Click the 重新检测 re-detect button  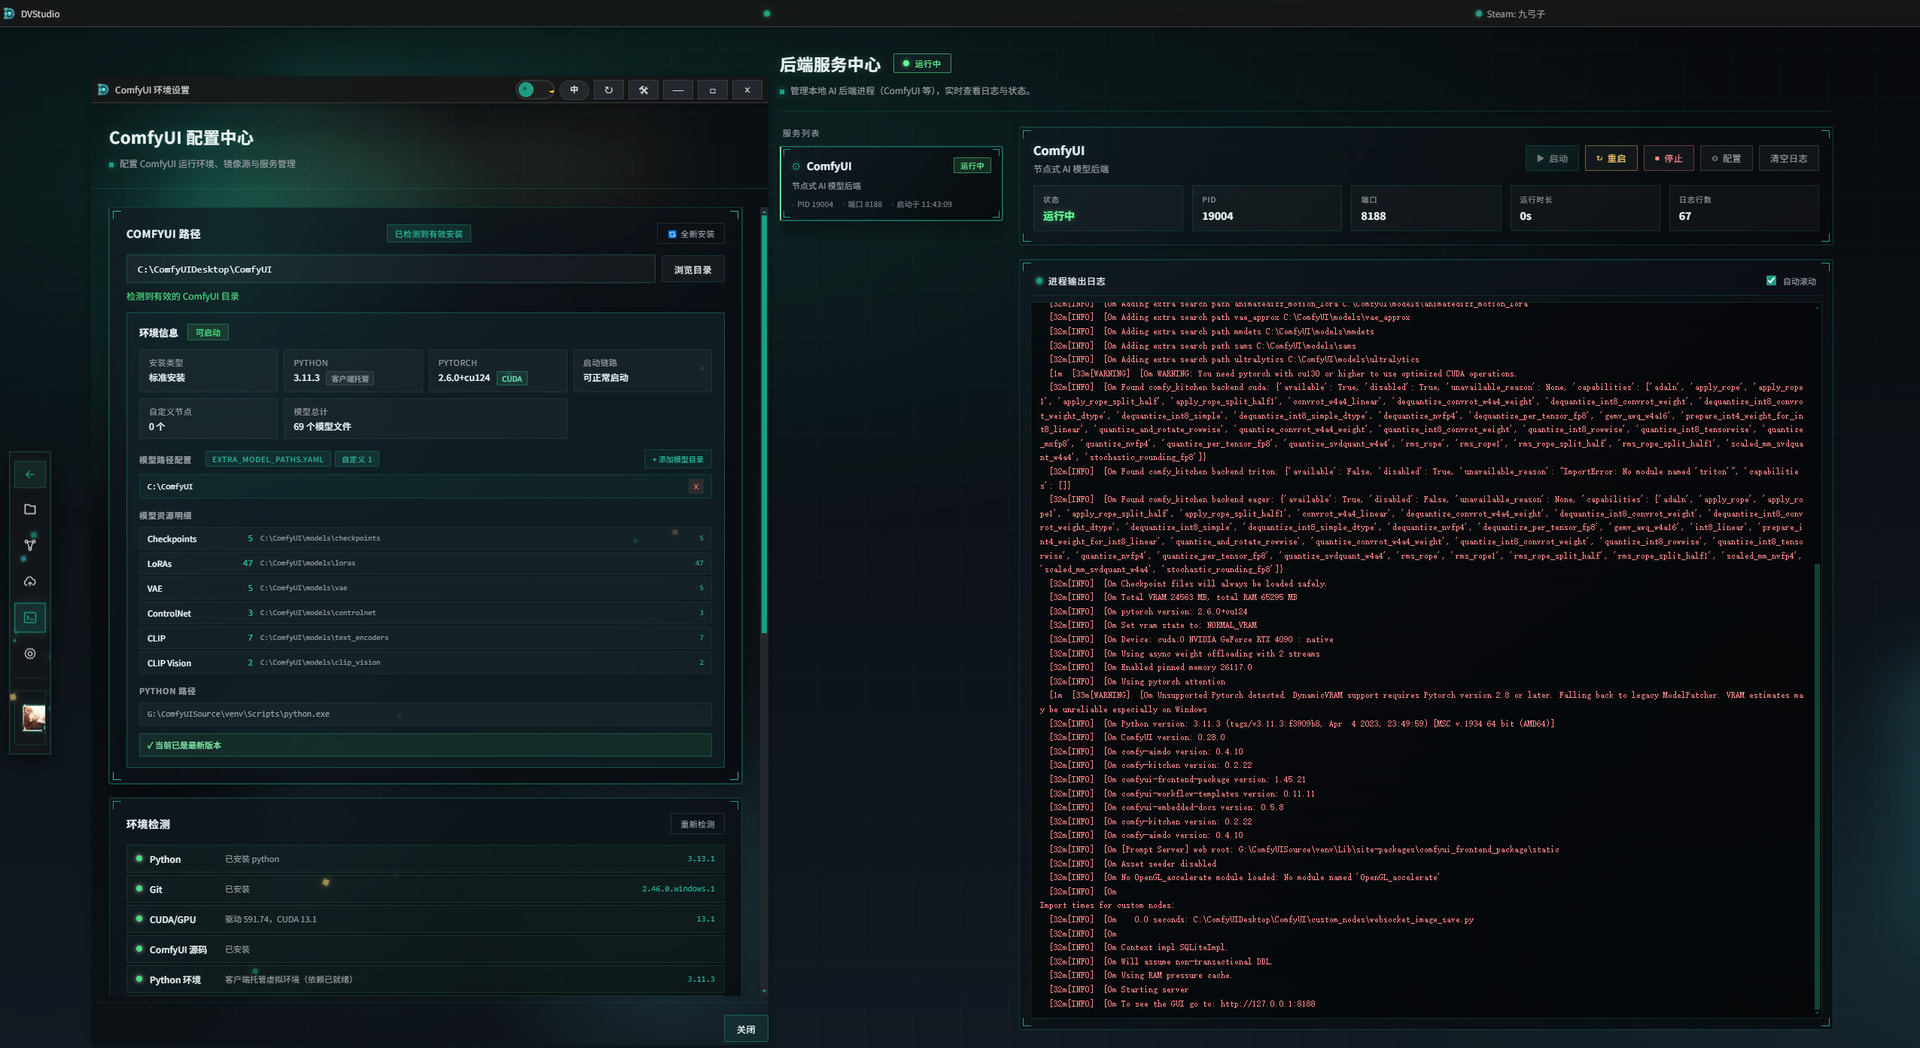coord(697,824)
